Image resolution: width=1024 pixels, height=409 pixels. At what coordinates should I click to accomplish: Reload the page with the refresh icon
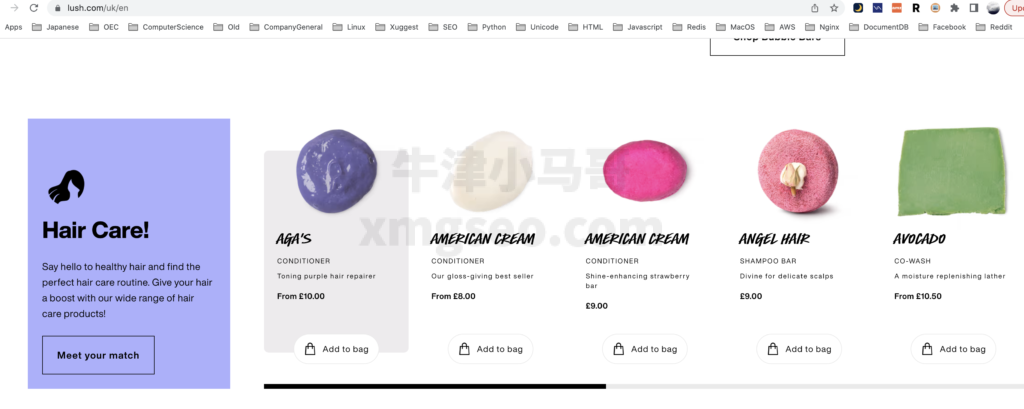(x=34, y=8)
